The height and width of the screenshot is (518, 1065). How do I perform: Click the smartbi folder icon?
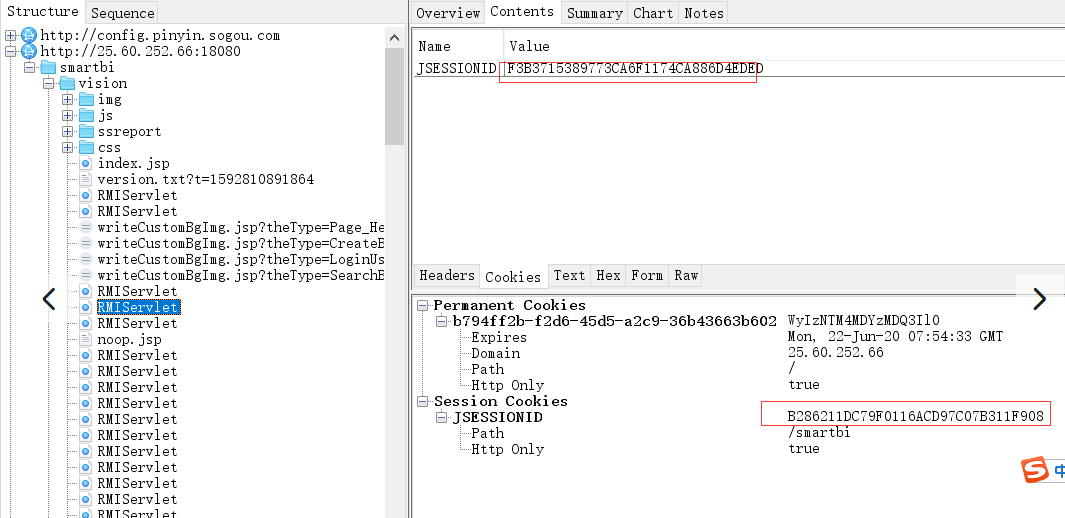point(48,67)
